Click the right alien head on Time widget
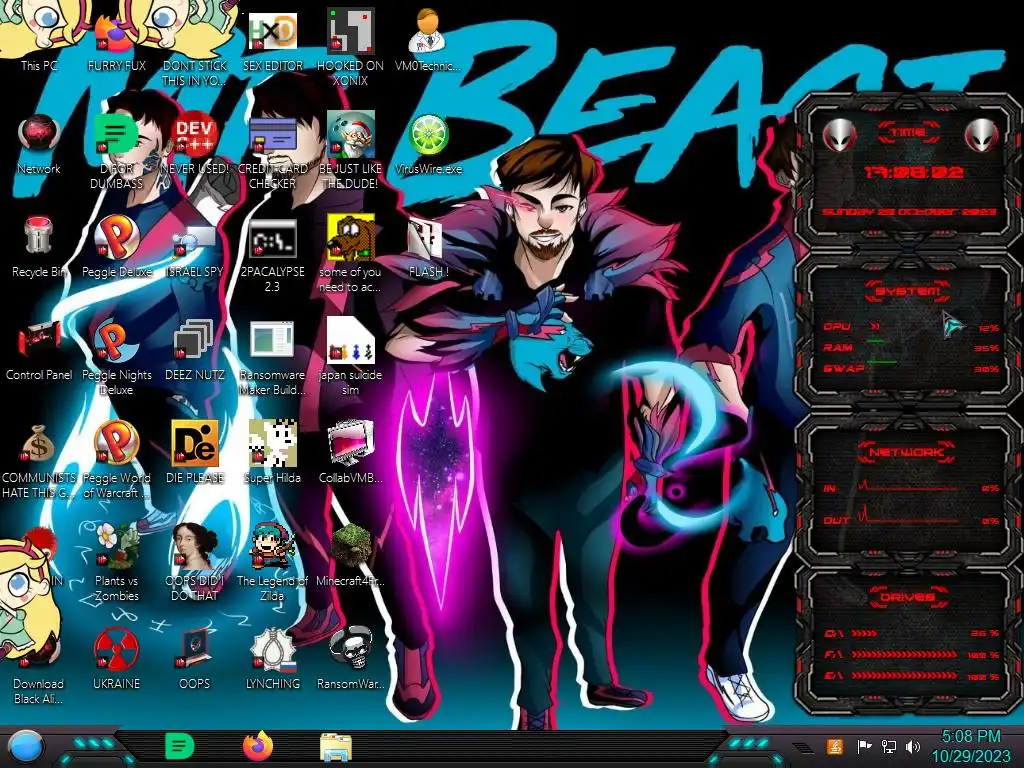The width and height of the screenshot is (1024, 768). (982, 135)
